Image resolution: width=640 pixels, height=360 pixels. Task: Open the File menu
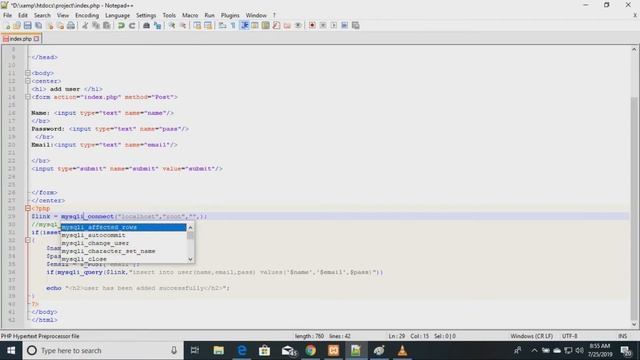point(7,16)
